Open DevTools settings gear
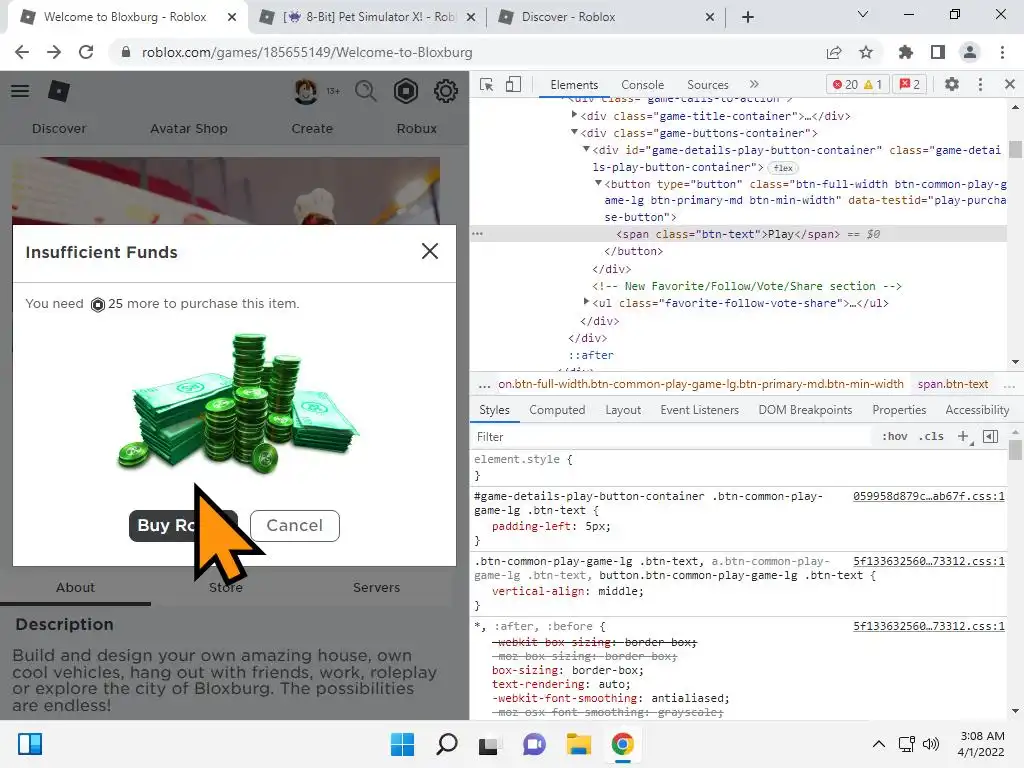 952,84
